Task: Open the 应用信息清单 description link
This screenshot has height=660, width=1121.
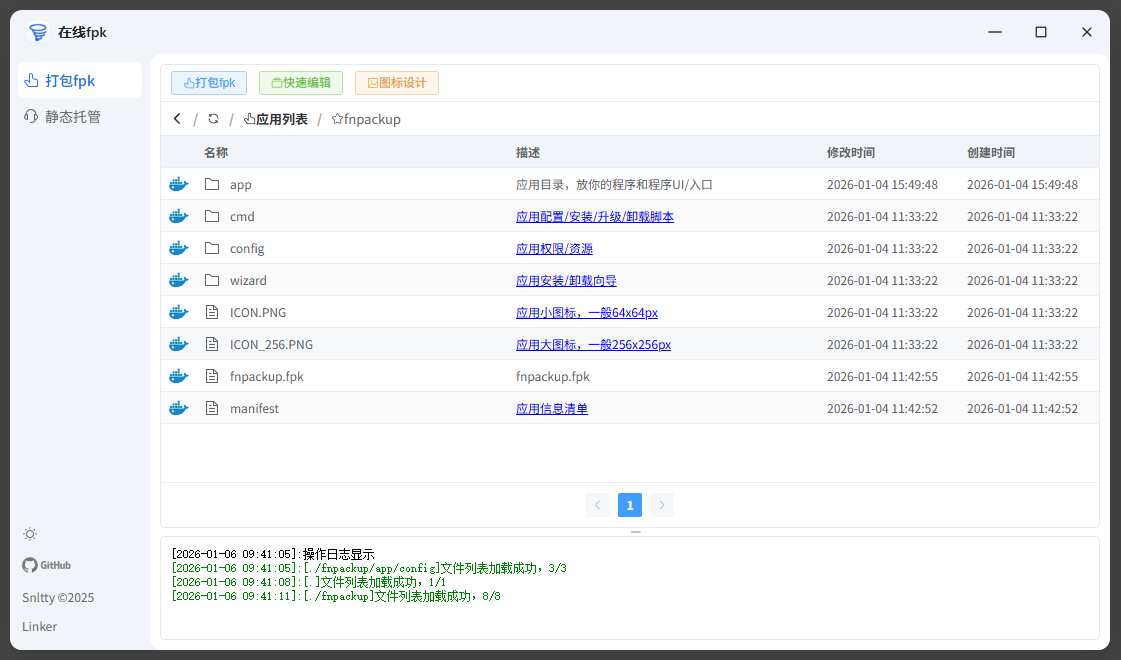Action: tap(551, 409)
